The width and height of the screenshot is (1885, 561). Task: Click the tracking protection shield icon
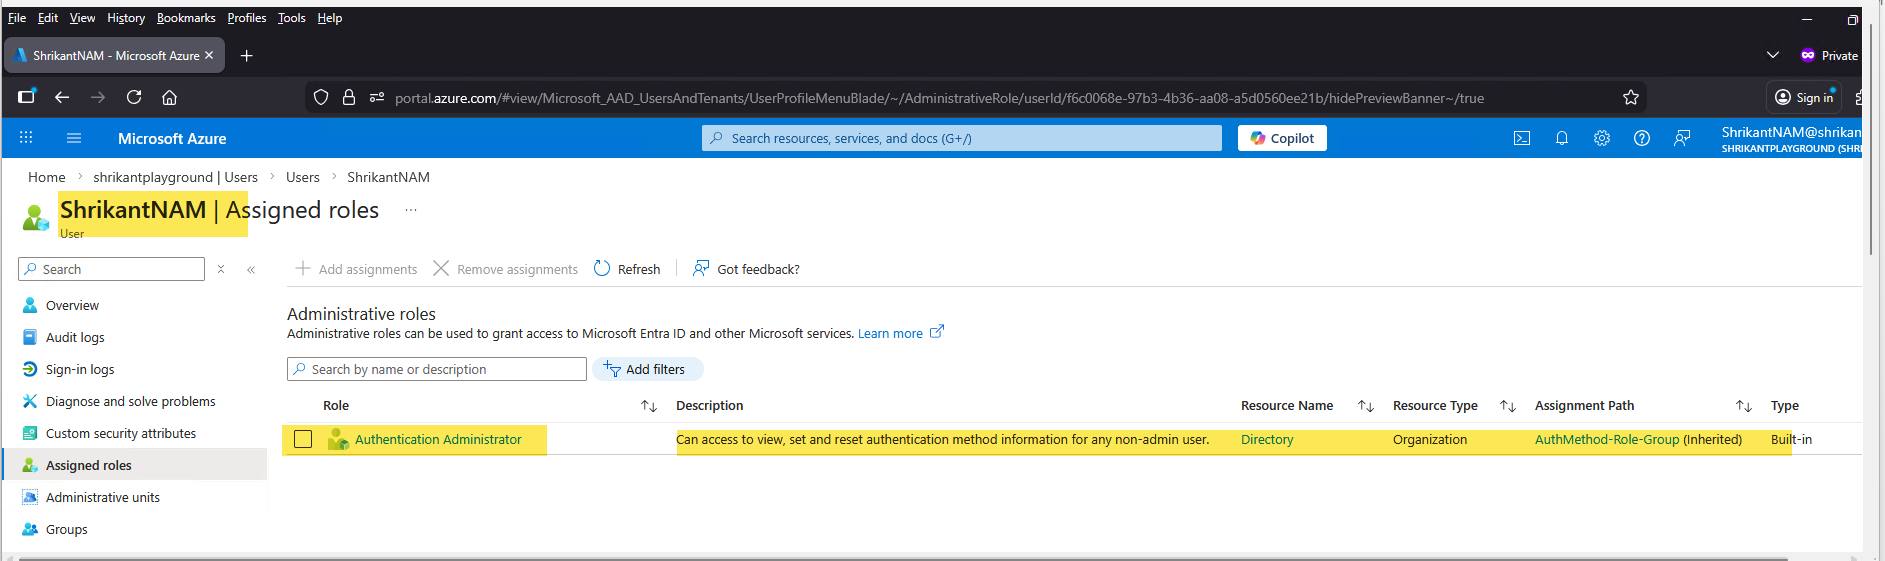(x=321, y=97)
